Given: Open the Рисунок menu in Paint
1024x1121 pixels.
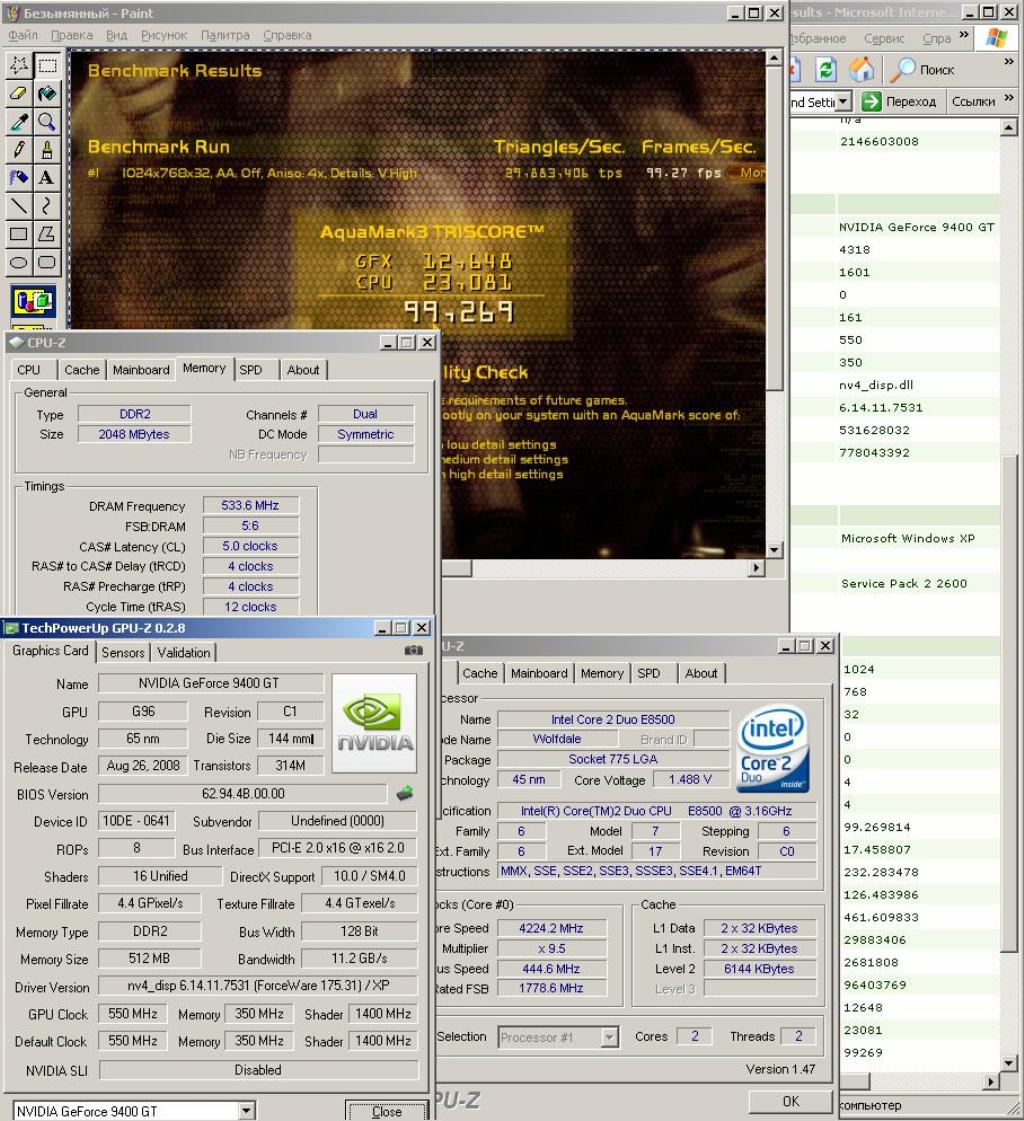Looking at the screenshot, I should [164, 35].
